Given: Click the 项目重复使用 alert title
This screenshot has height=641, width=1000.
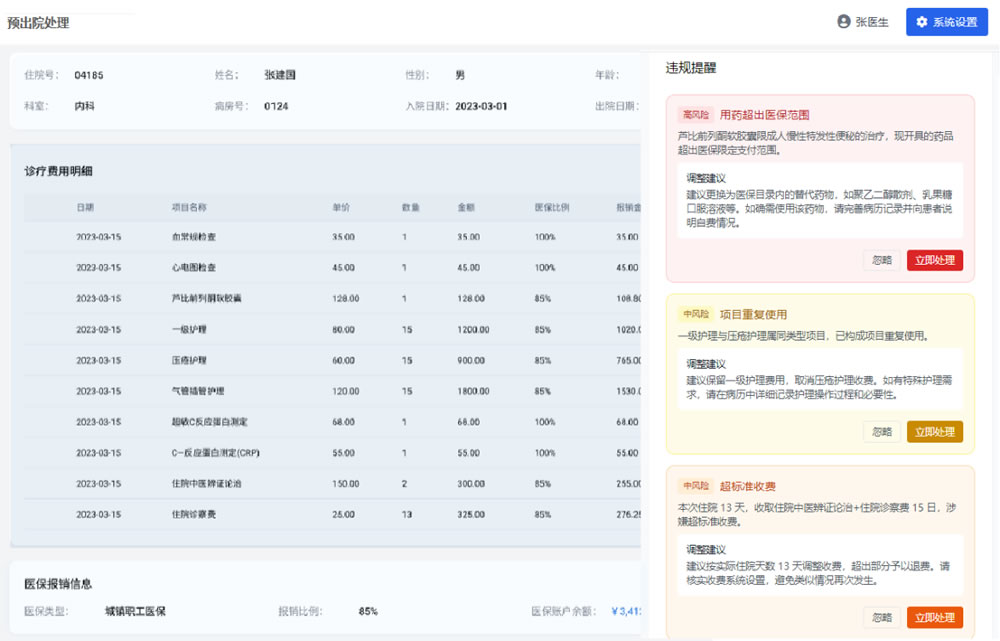Looking at the screenshot, I should 753,314.
